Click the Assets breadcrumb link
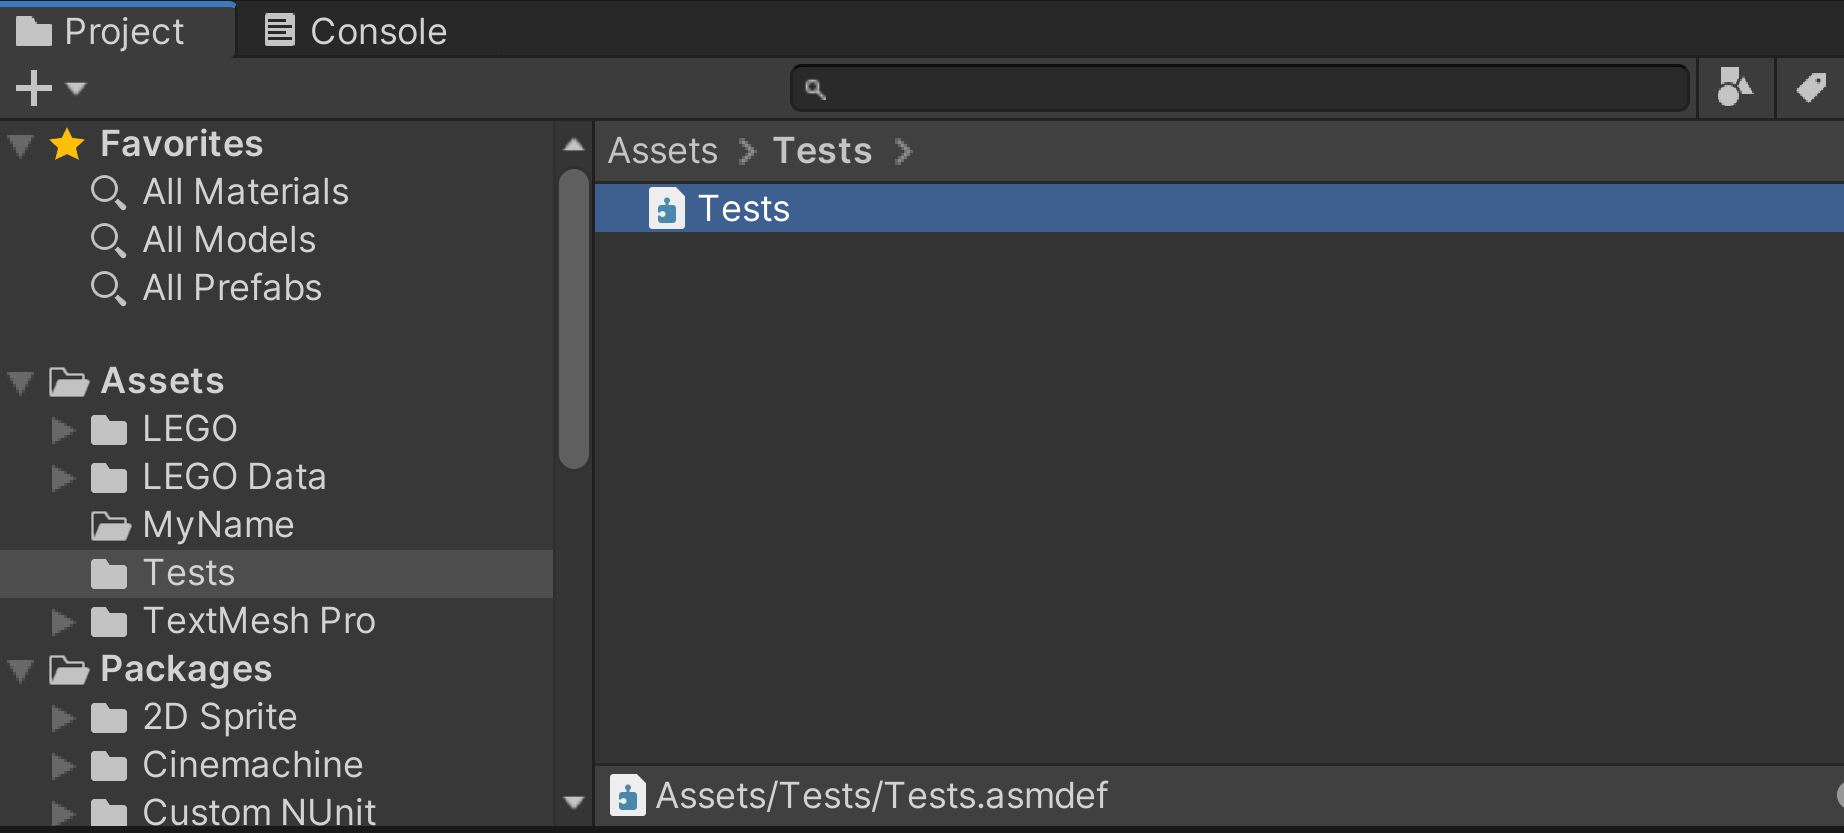Image resolution: width=1844 pixels, height=833 pixels. tap(663, 151)
